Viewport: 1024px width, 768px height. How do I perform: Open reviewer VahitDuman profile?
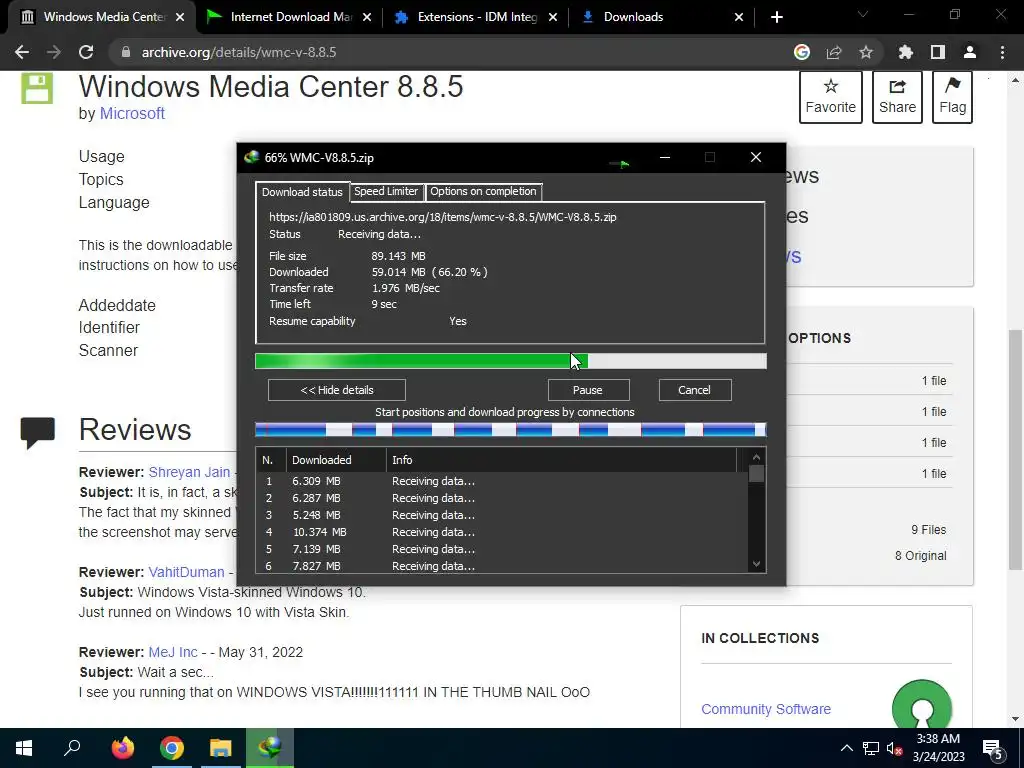coord(186,572)
